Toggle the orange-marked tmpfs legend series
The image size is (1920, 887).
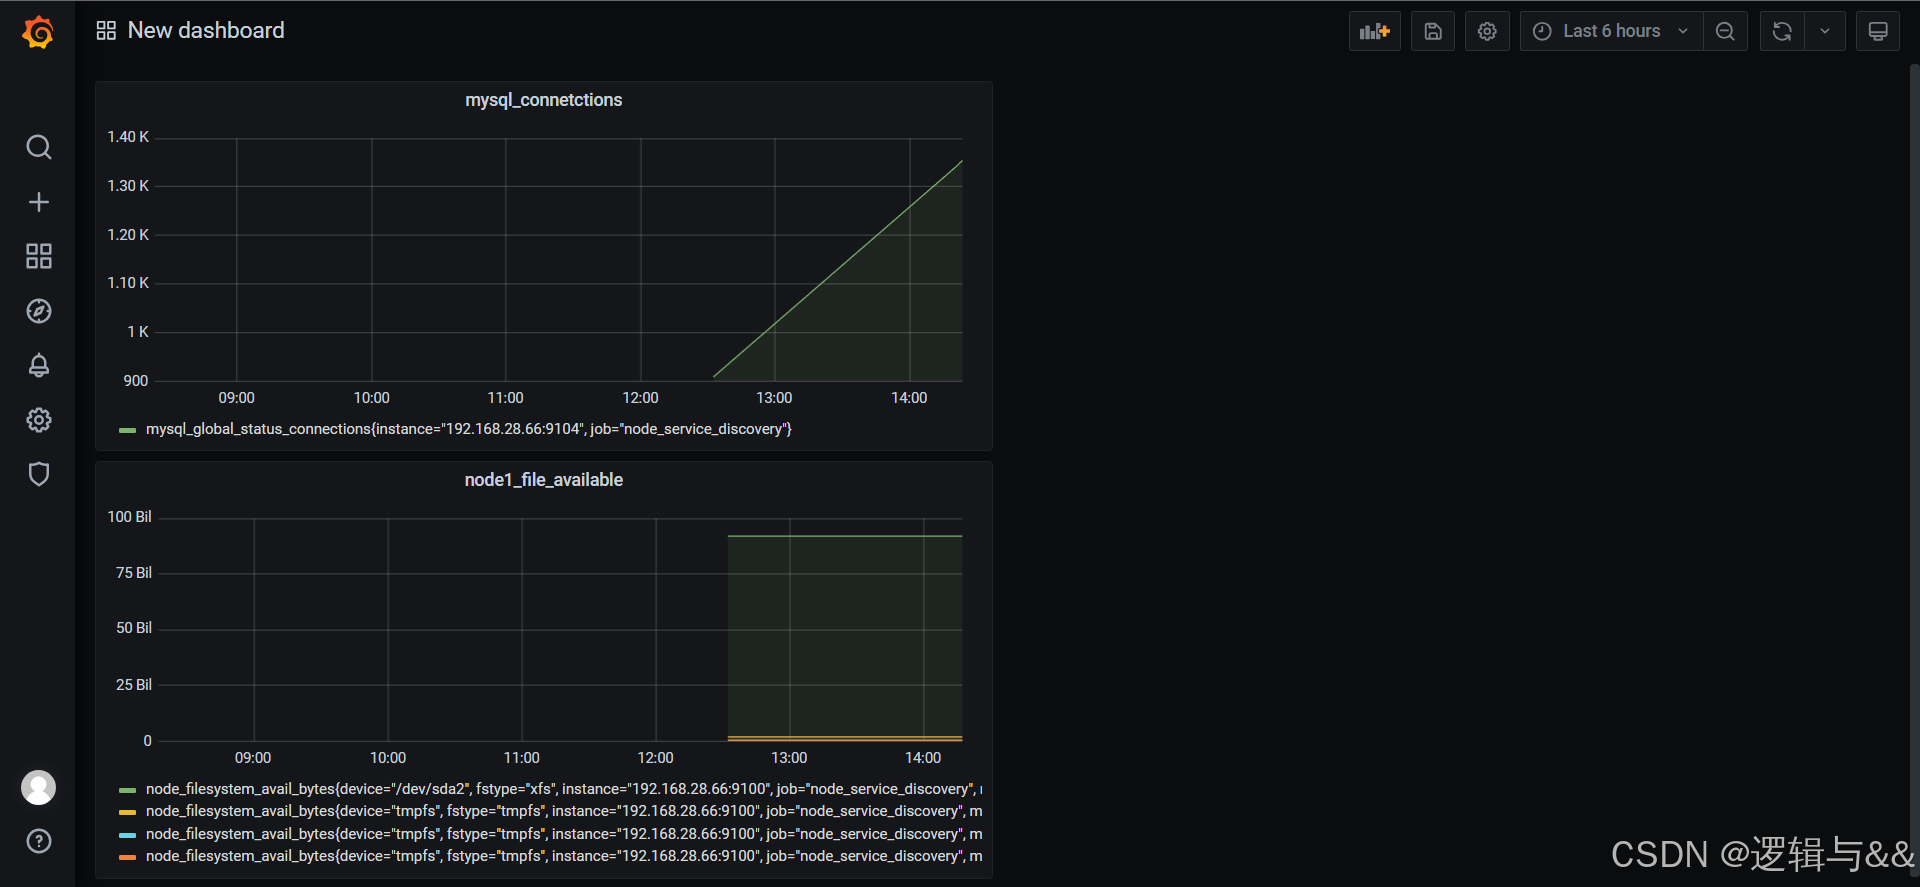[x=564, y=856]
